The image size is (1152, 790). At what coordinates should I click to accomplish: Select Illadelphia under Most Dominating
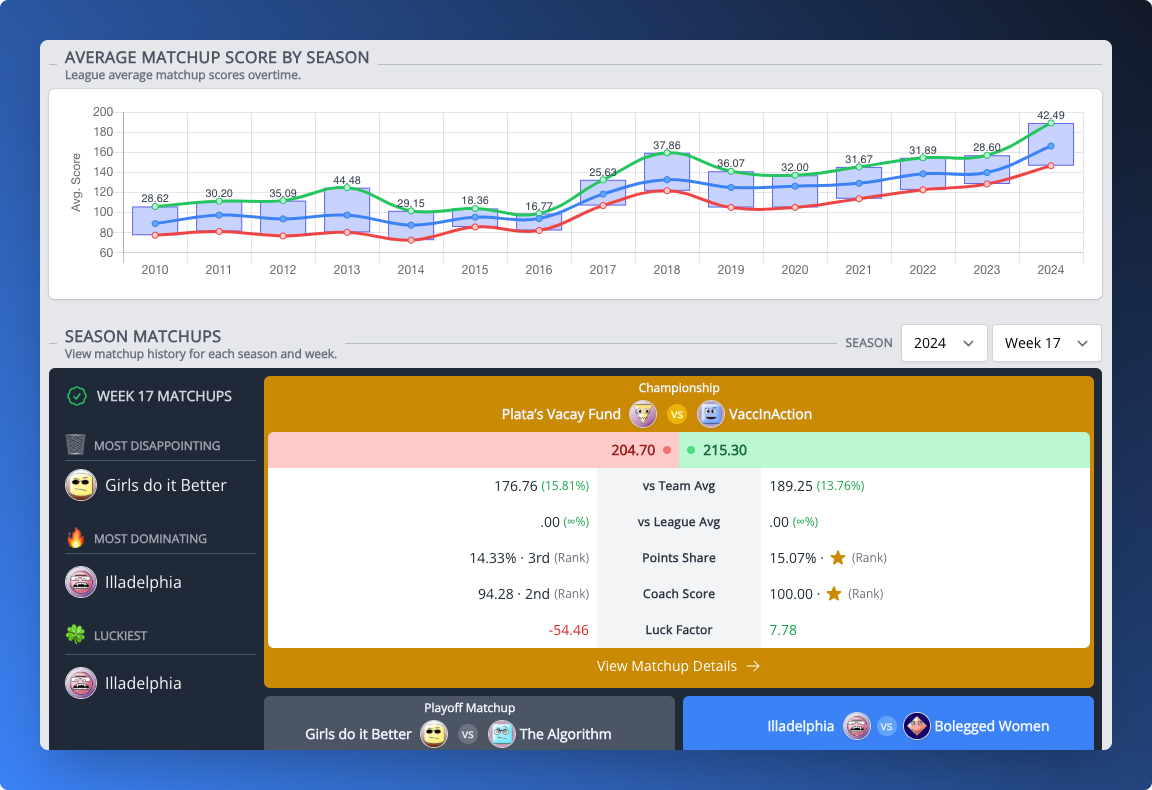pyautogui.click(x=143, y=582)
